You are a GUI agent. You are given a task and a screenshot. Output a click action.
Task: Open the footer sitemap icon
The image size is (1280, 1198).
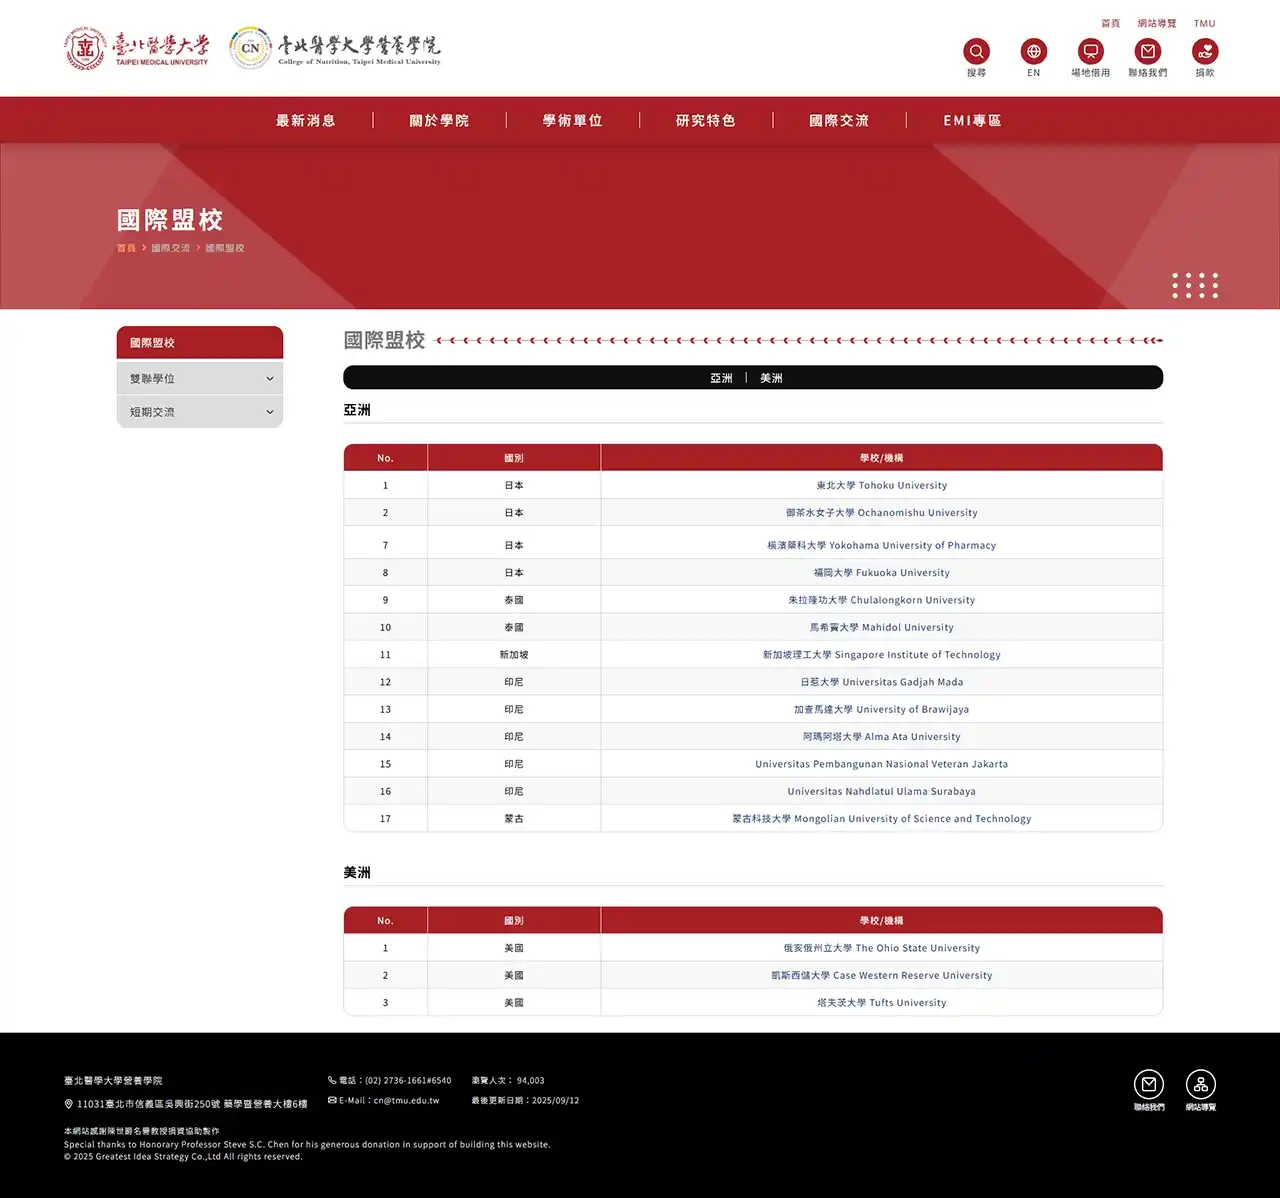click(x=1200, y=1085)
